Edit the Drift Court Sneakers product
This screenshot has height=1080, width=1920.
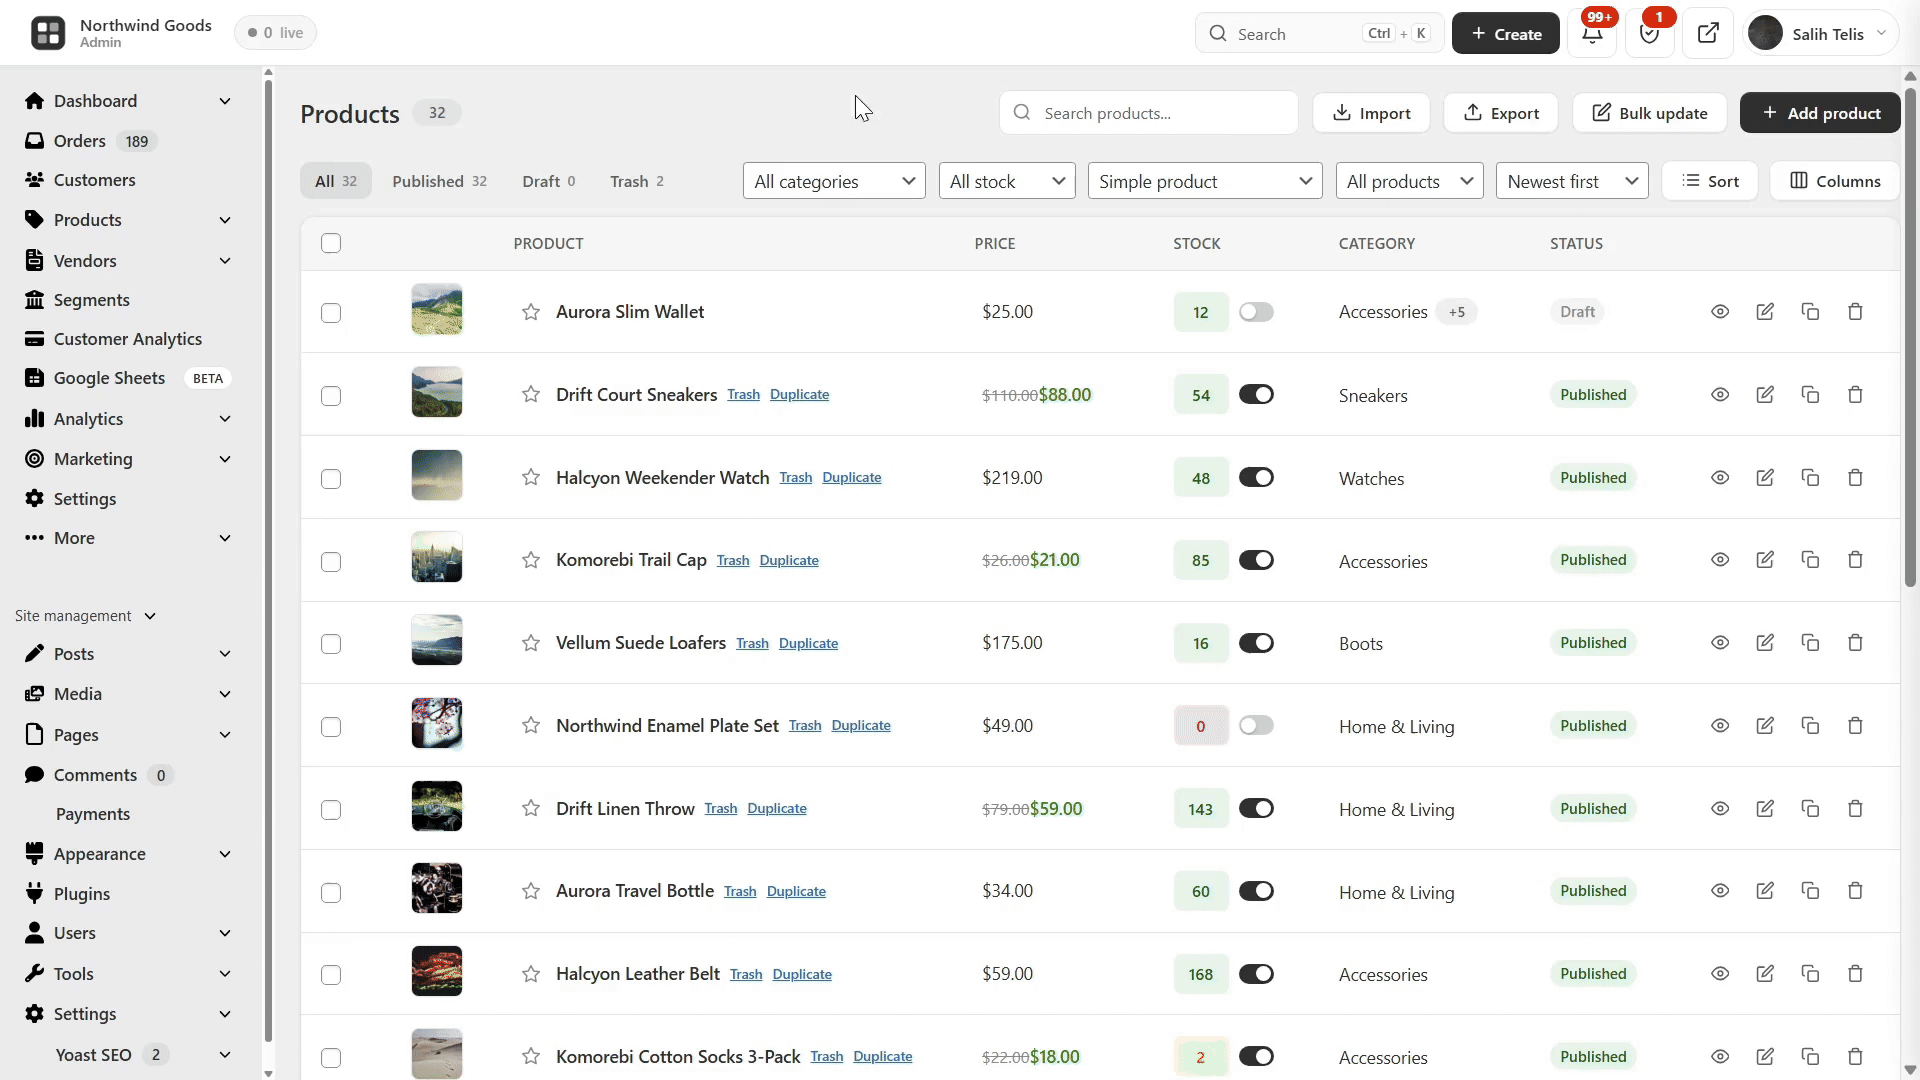pos(1765,395)
